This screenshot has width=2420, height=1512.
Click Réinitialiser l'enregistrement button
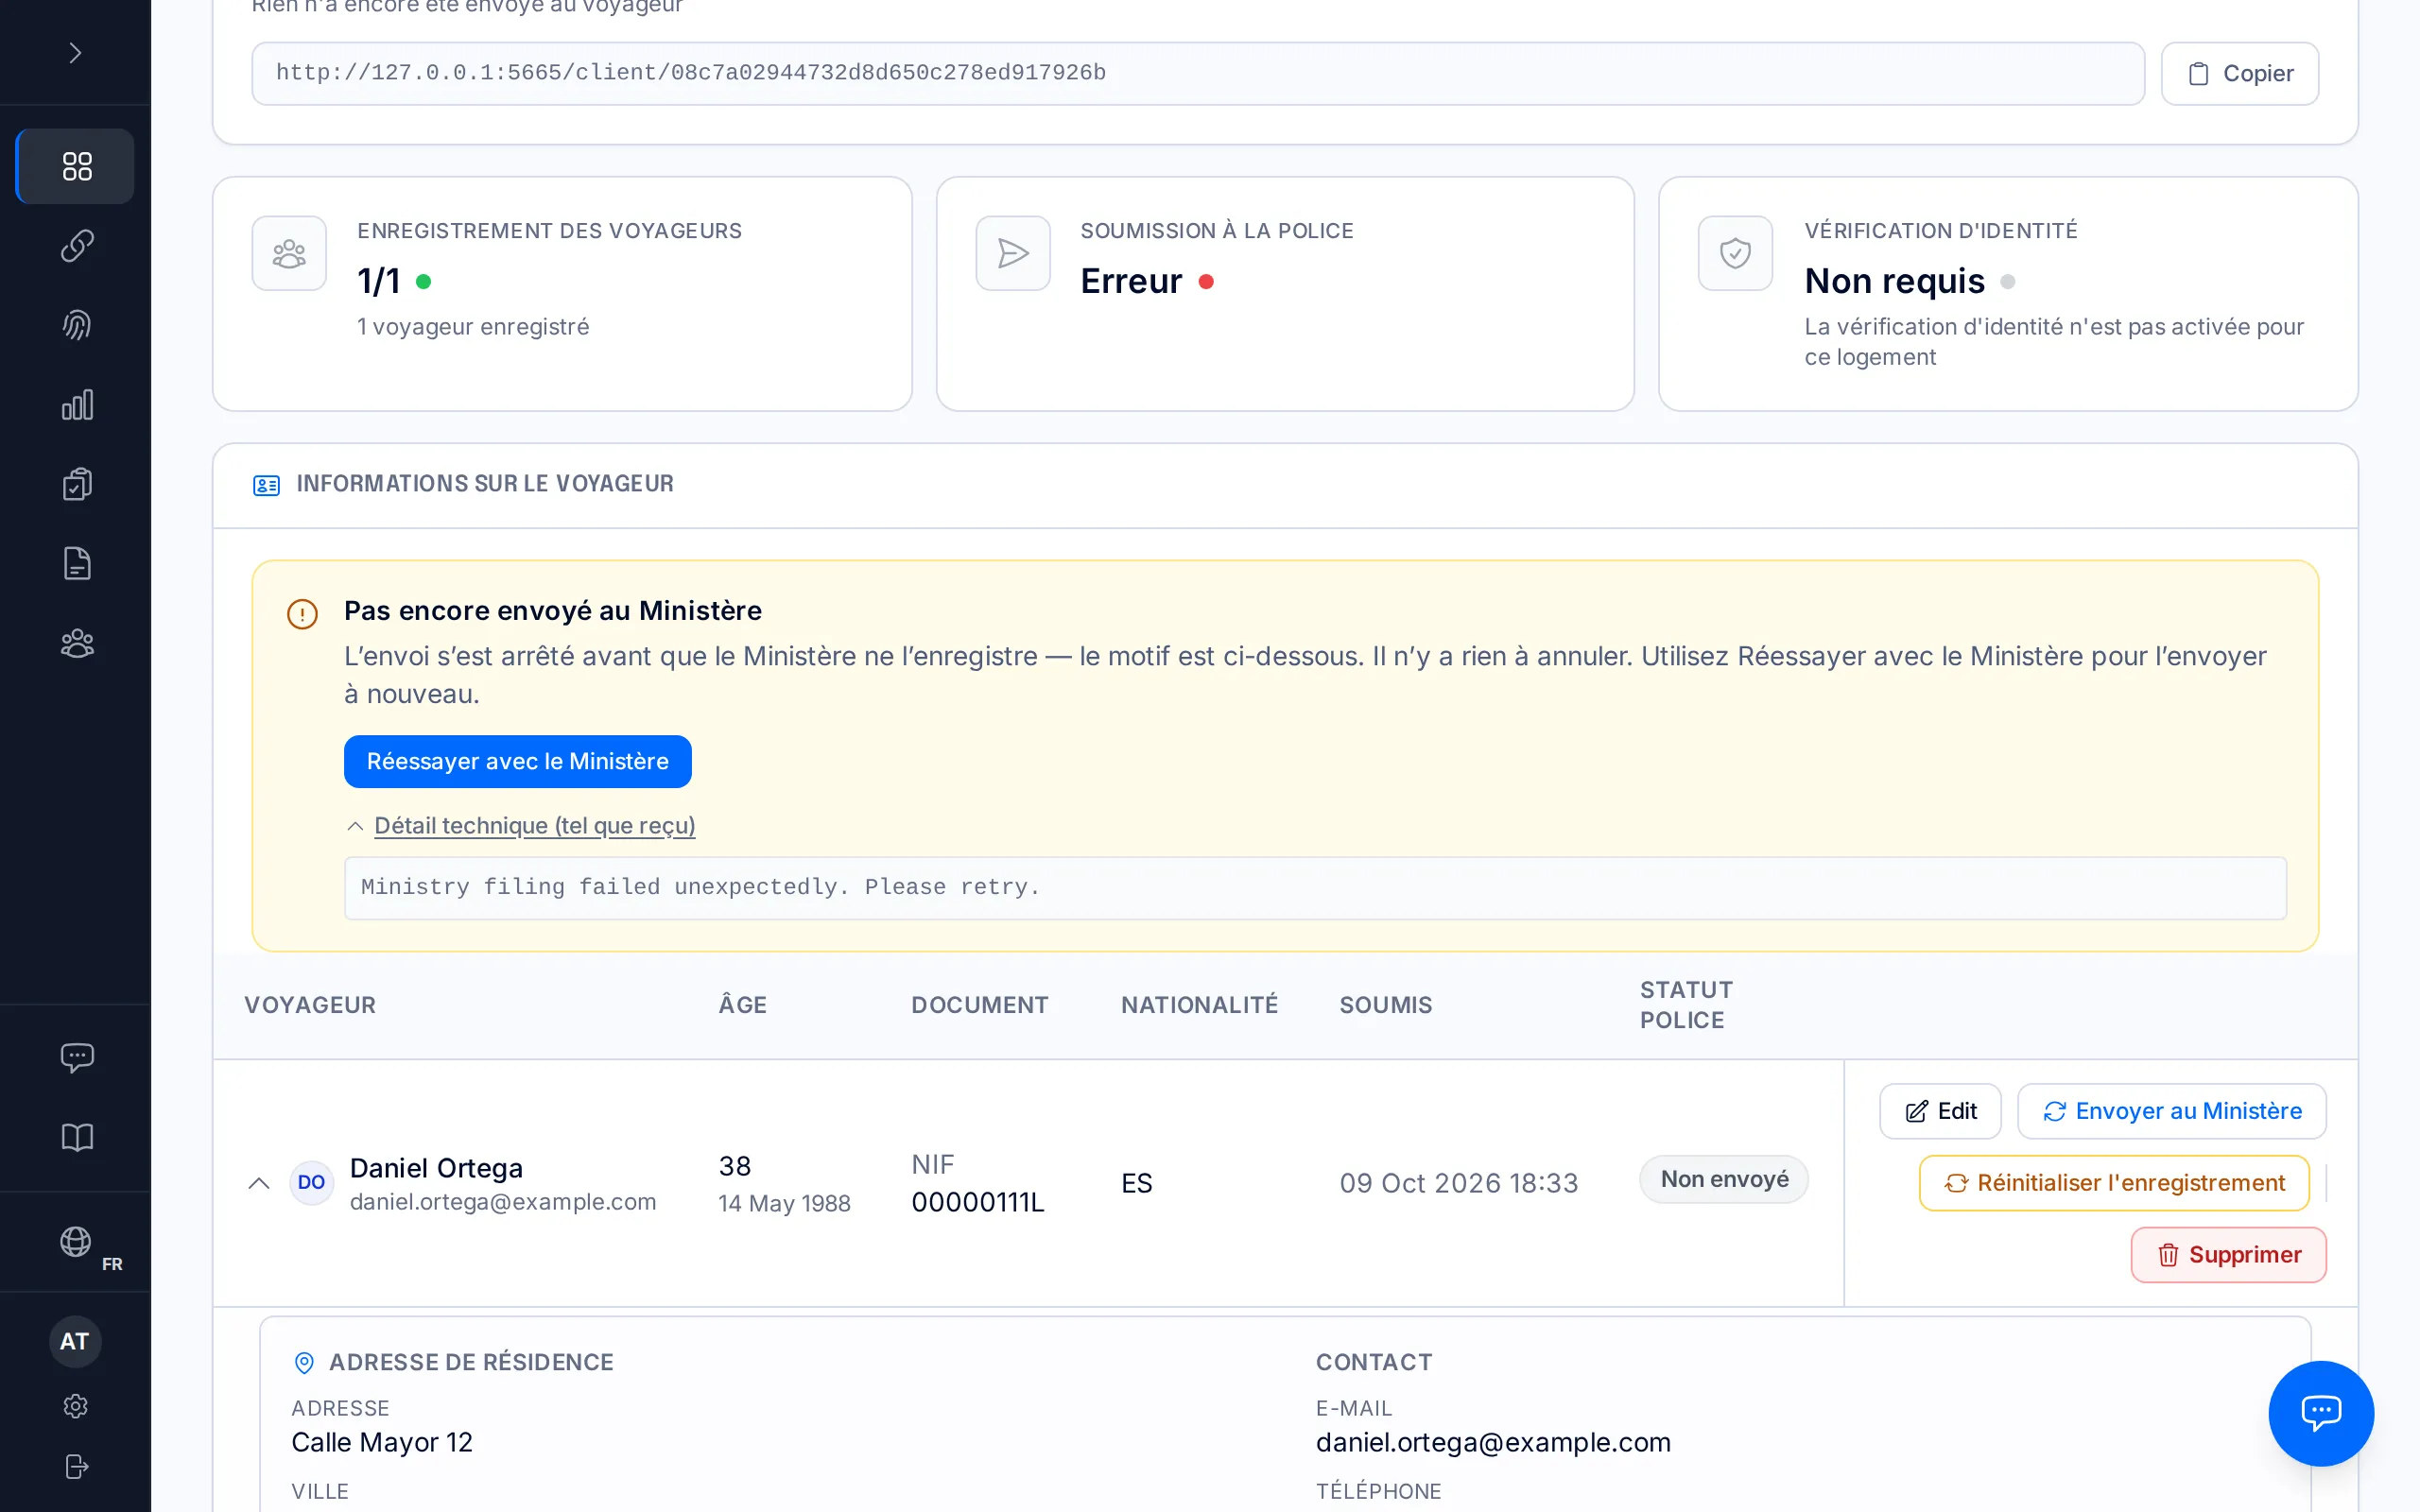[x=2114, y=1183]
